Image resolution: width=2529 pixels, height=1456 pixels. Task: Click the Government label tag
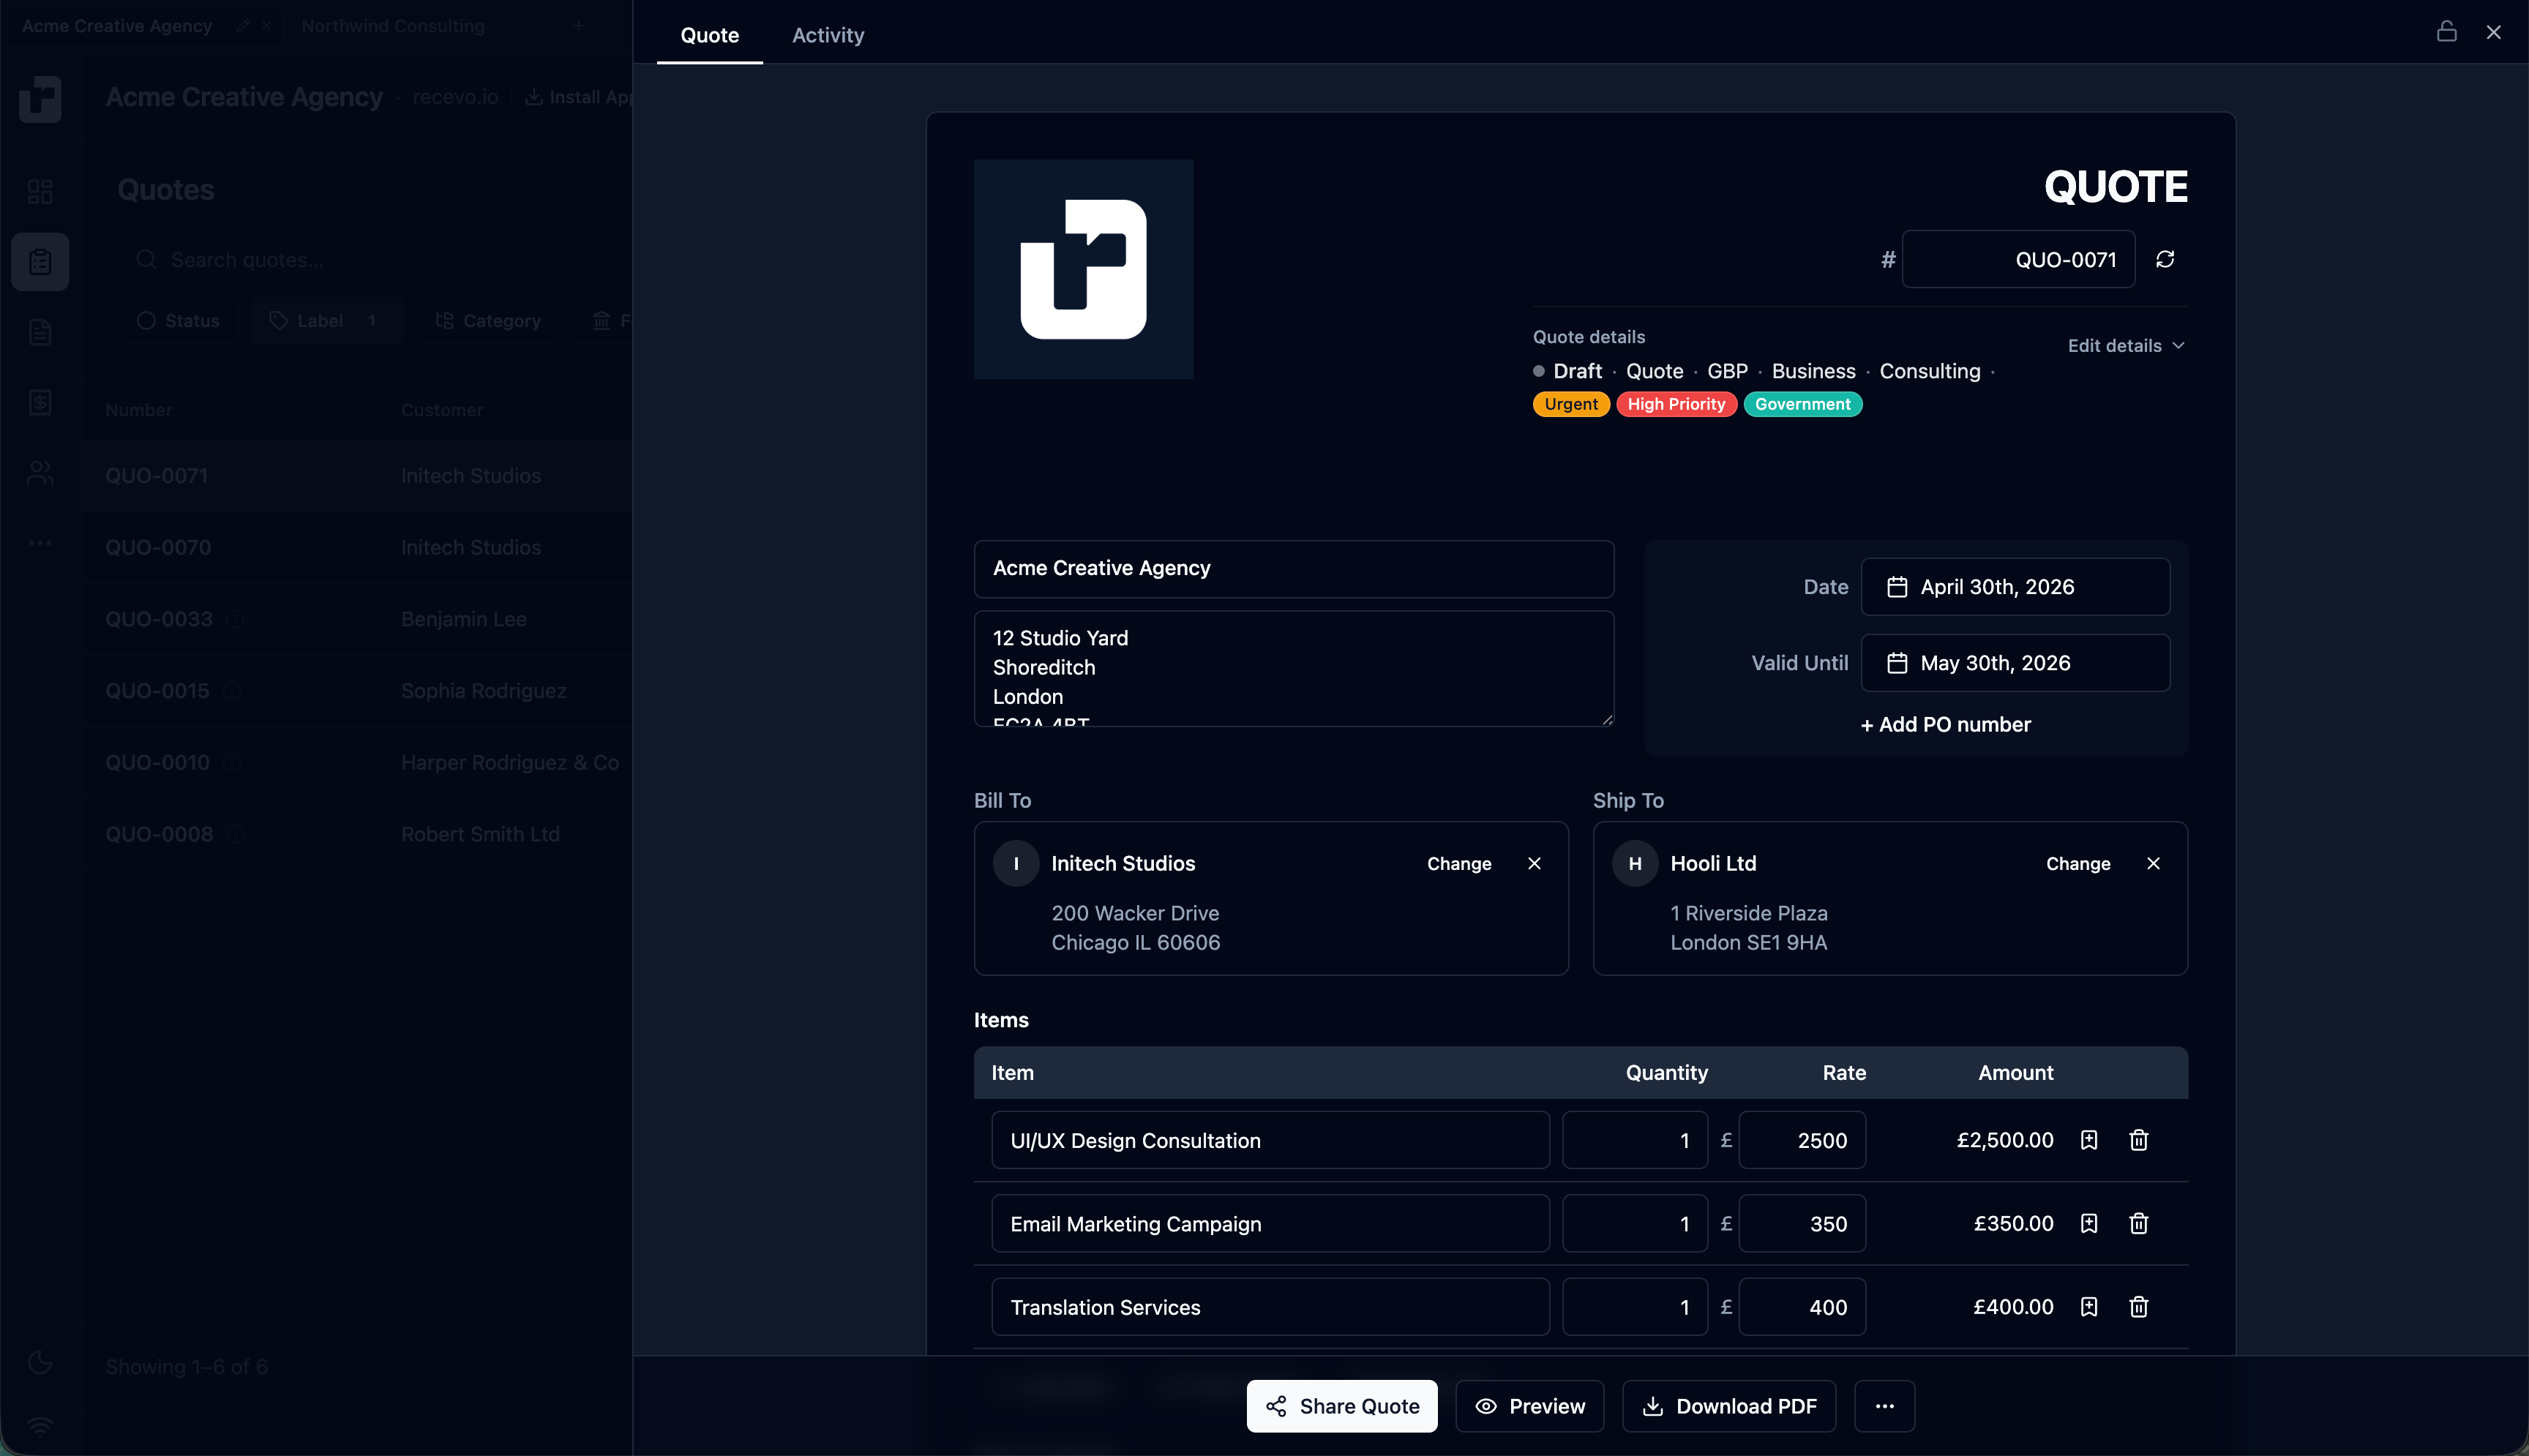click(x=1803, y=404)
